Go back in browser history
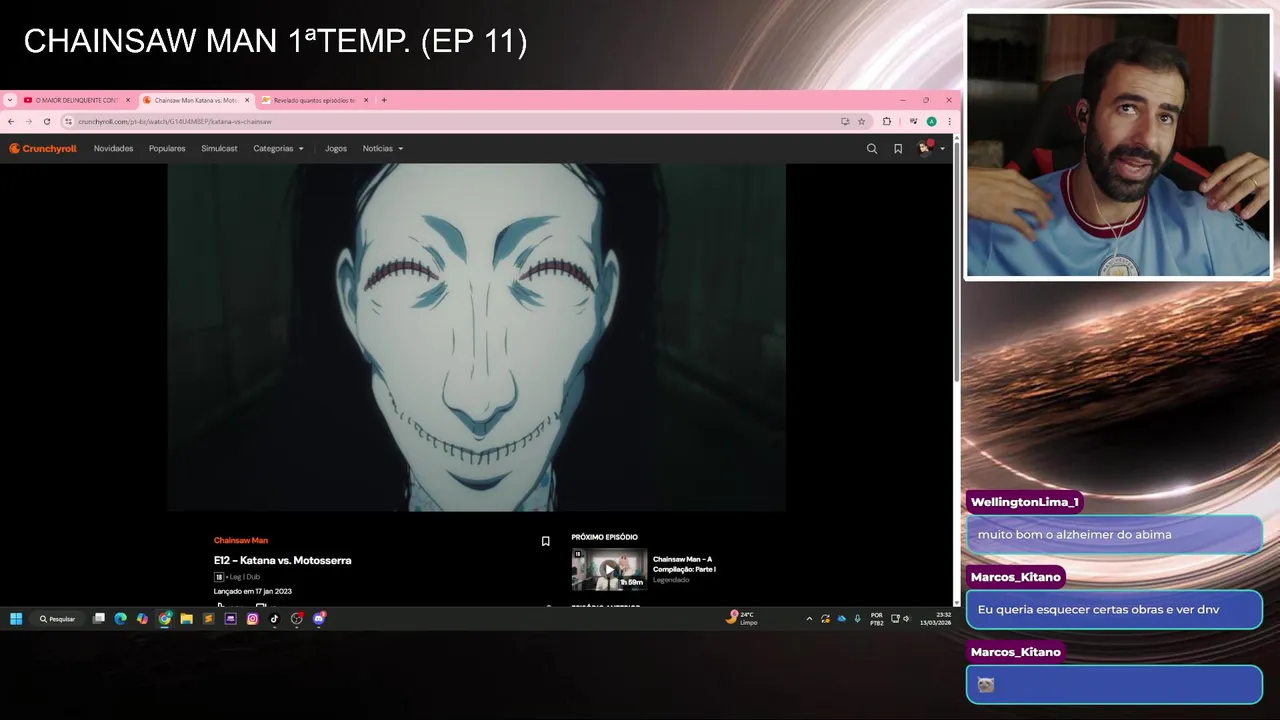The width and height of the screenshot is (1280, 720). pos(10,121)
